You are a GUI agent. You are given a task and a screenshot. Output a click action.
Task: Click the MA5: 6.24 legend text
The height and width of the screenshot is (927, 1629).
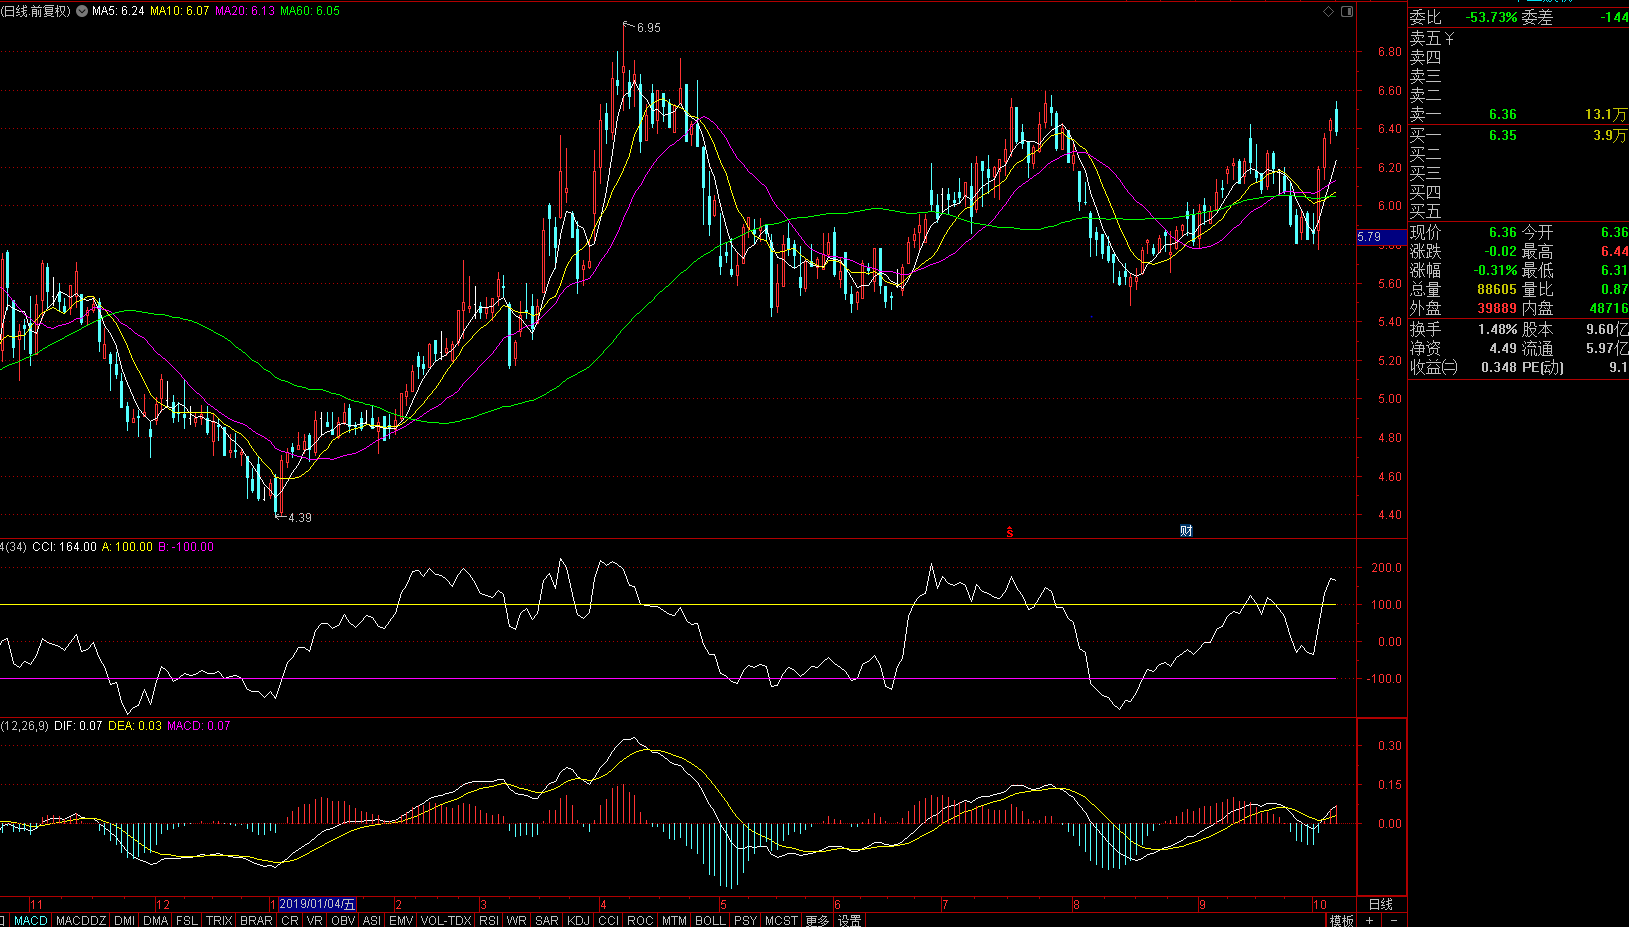pos(118,11)
